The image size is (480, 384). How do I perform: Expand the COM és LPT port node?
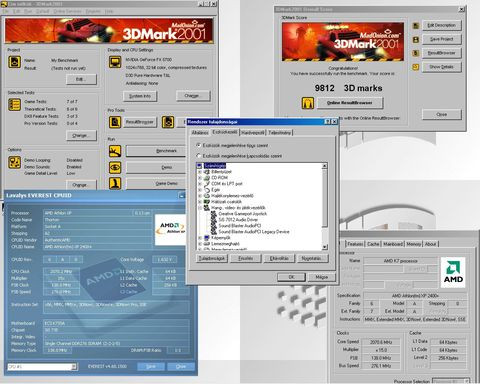click(x=200, y=184)
